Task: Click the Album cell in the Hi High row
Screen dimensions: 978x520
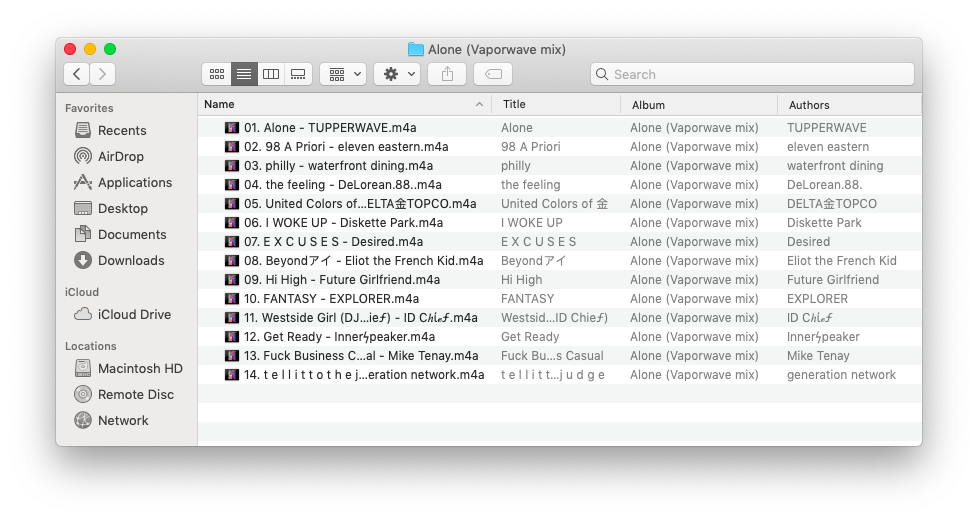Action: click(x=694, y=280)
